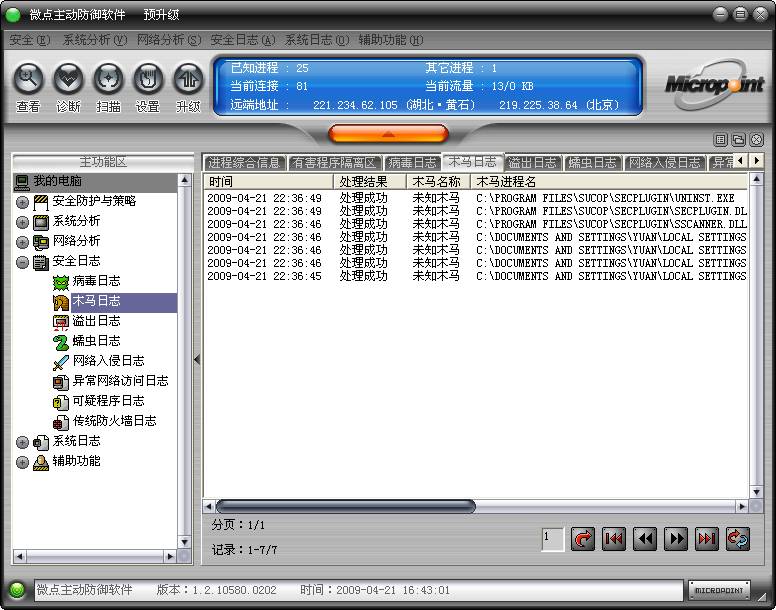Switch to the 溢出日志 tab
Screen dimensions: 776x610
(533, 162)
